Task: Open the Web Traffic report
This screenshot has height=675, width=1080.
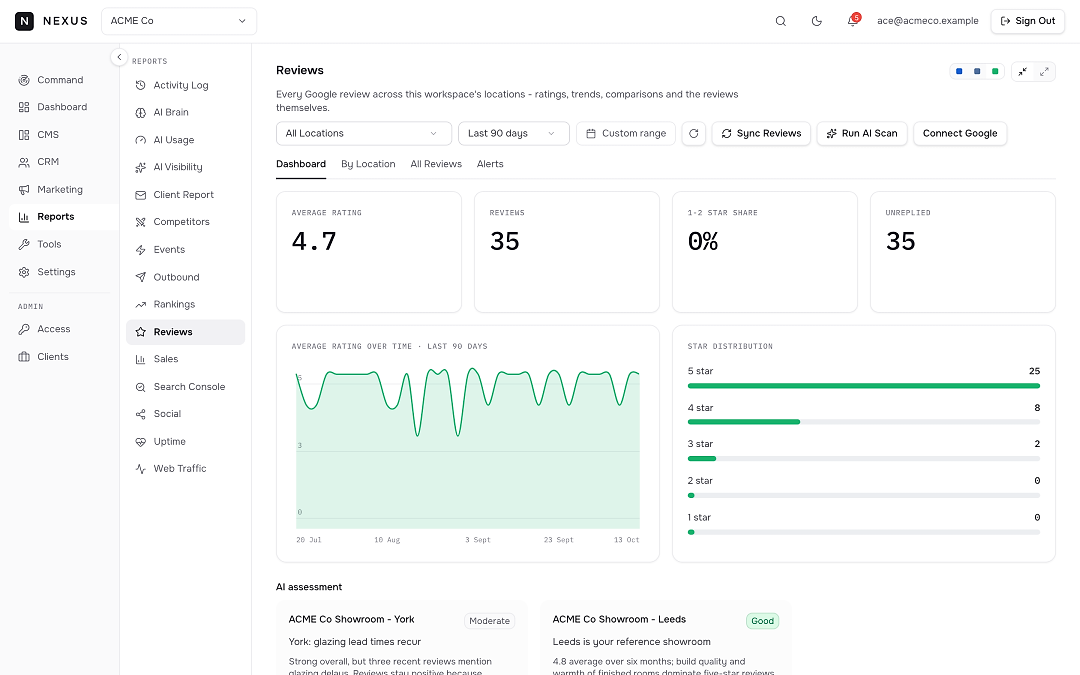Action: point(185,469)
